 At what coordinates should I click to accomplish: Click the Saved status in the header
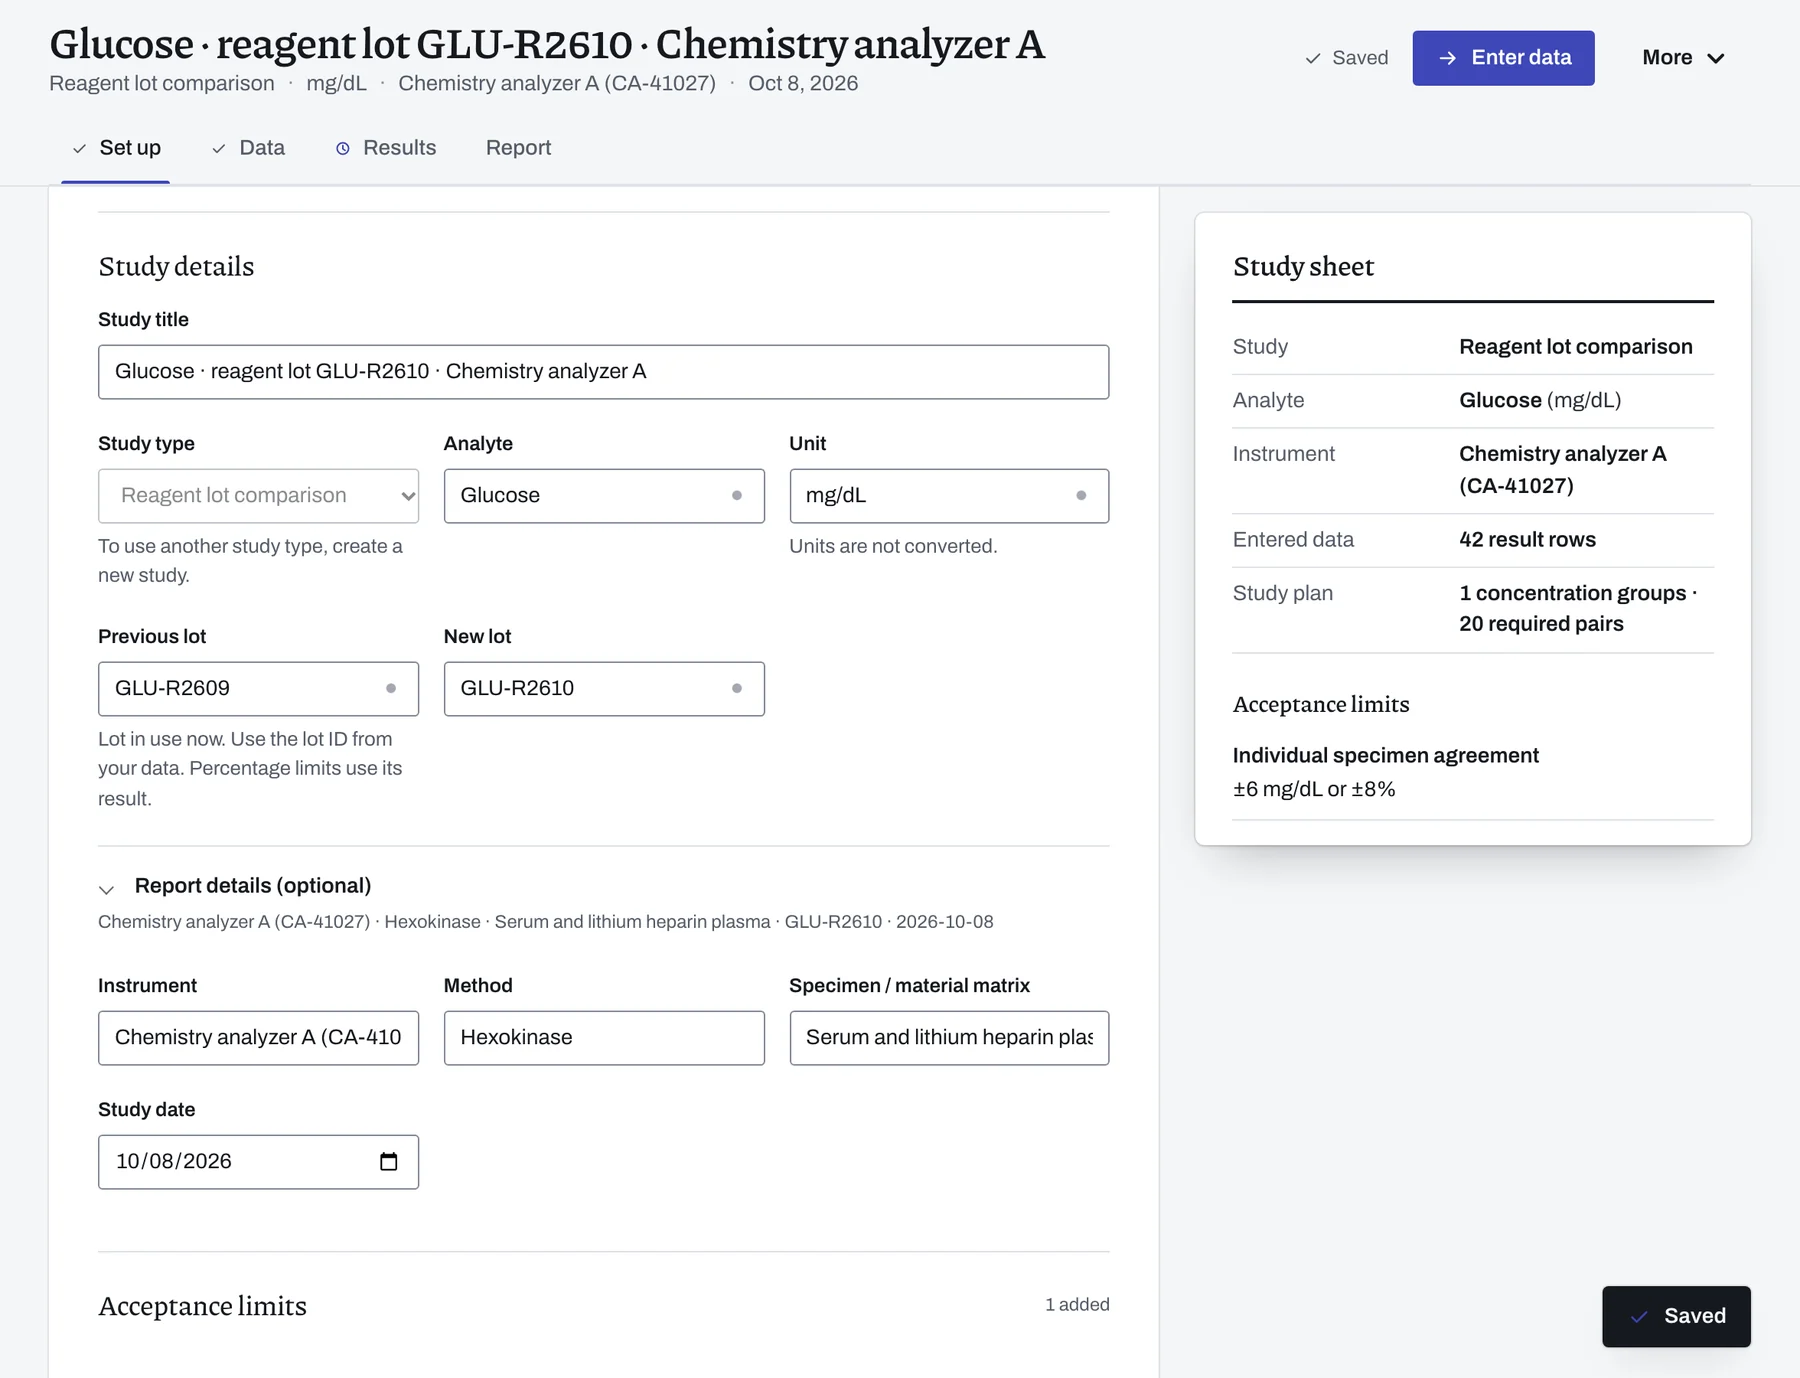[x=1346, y=58]
